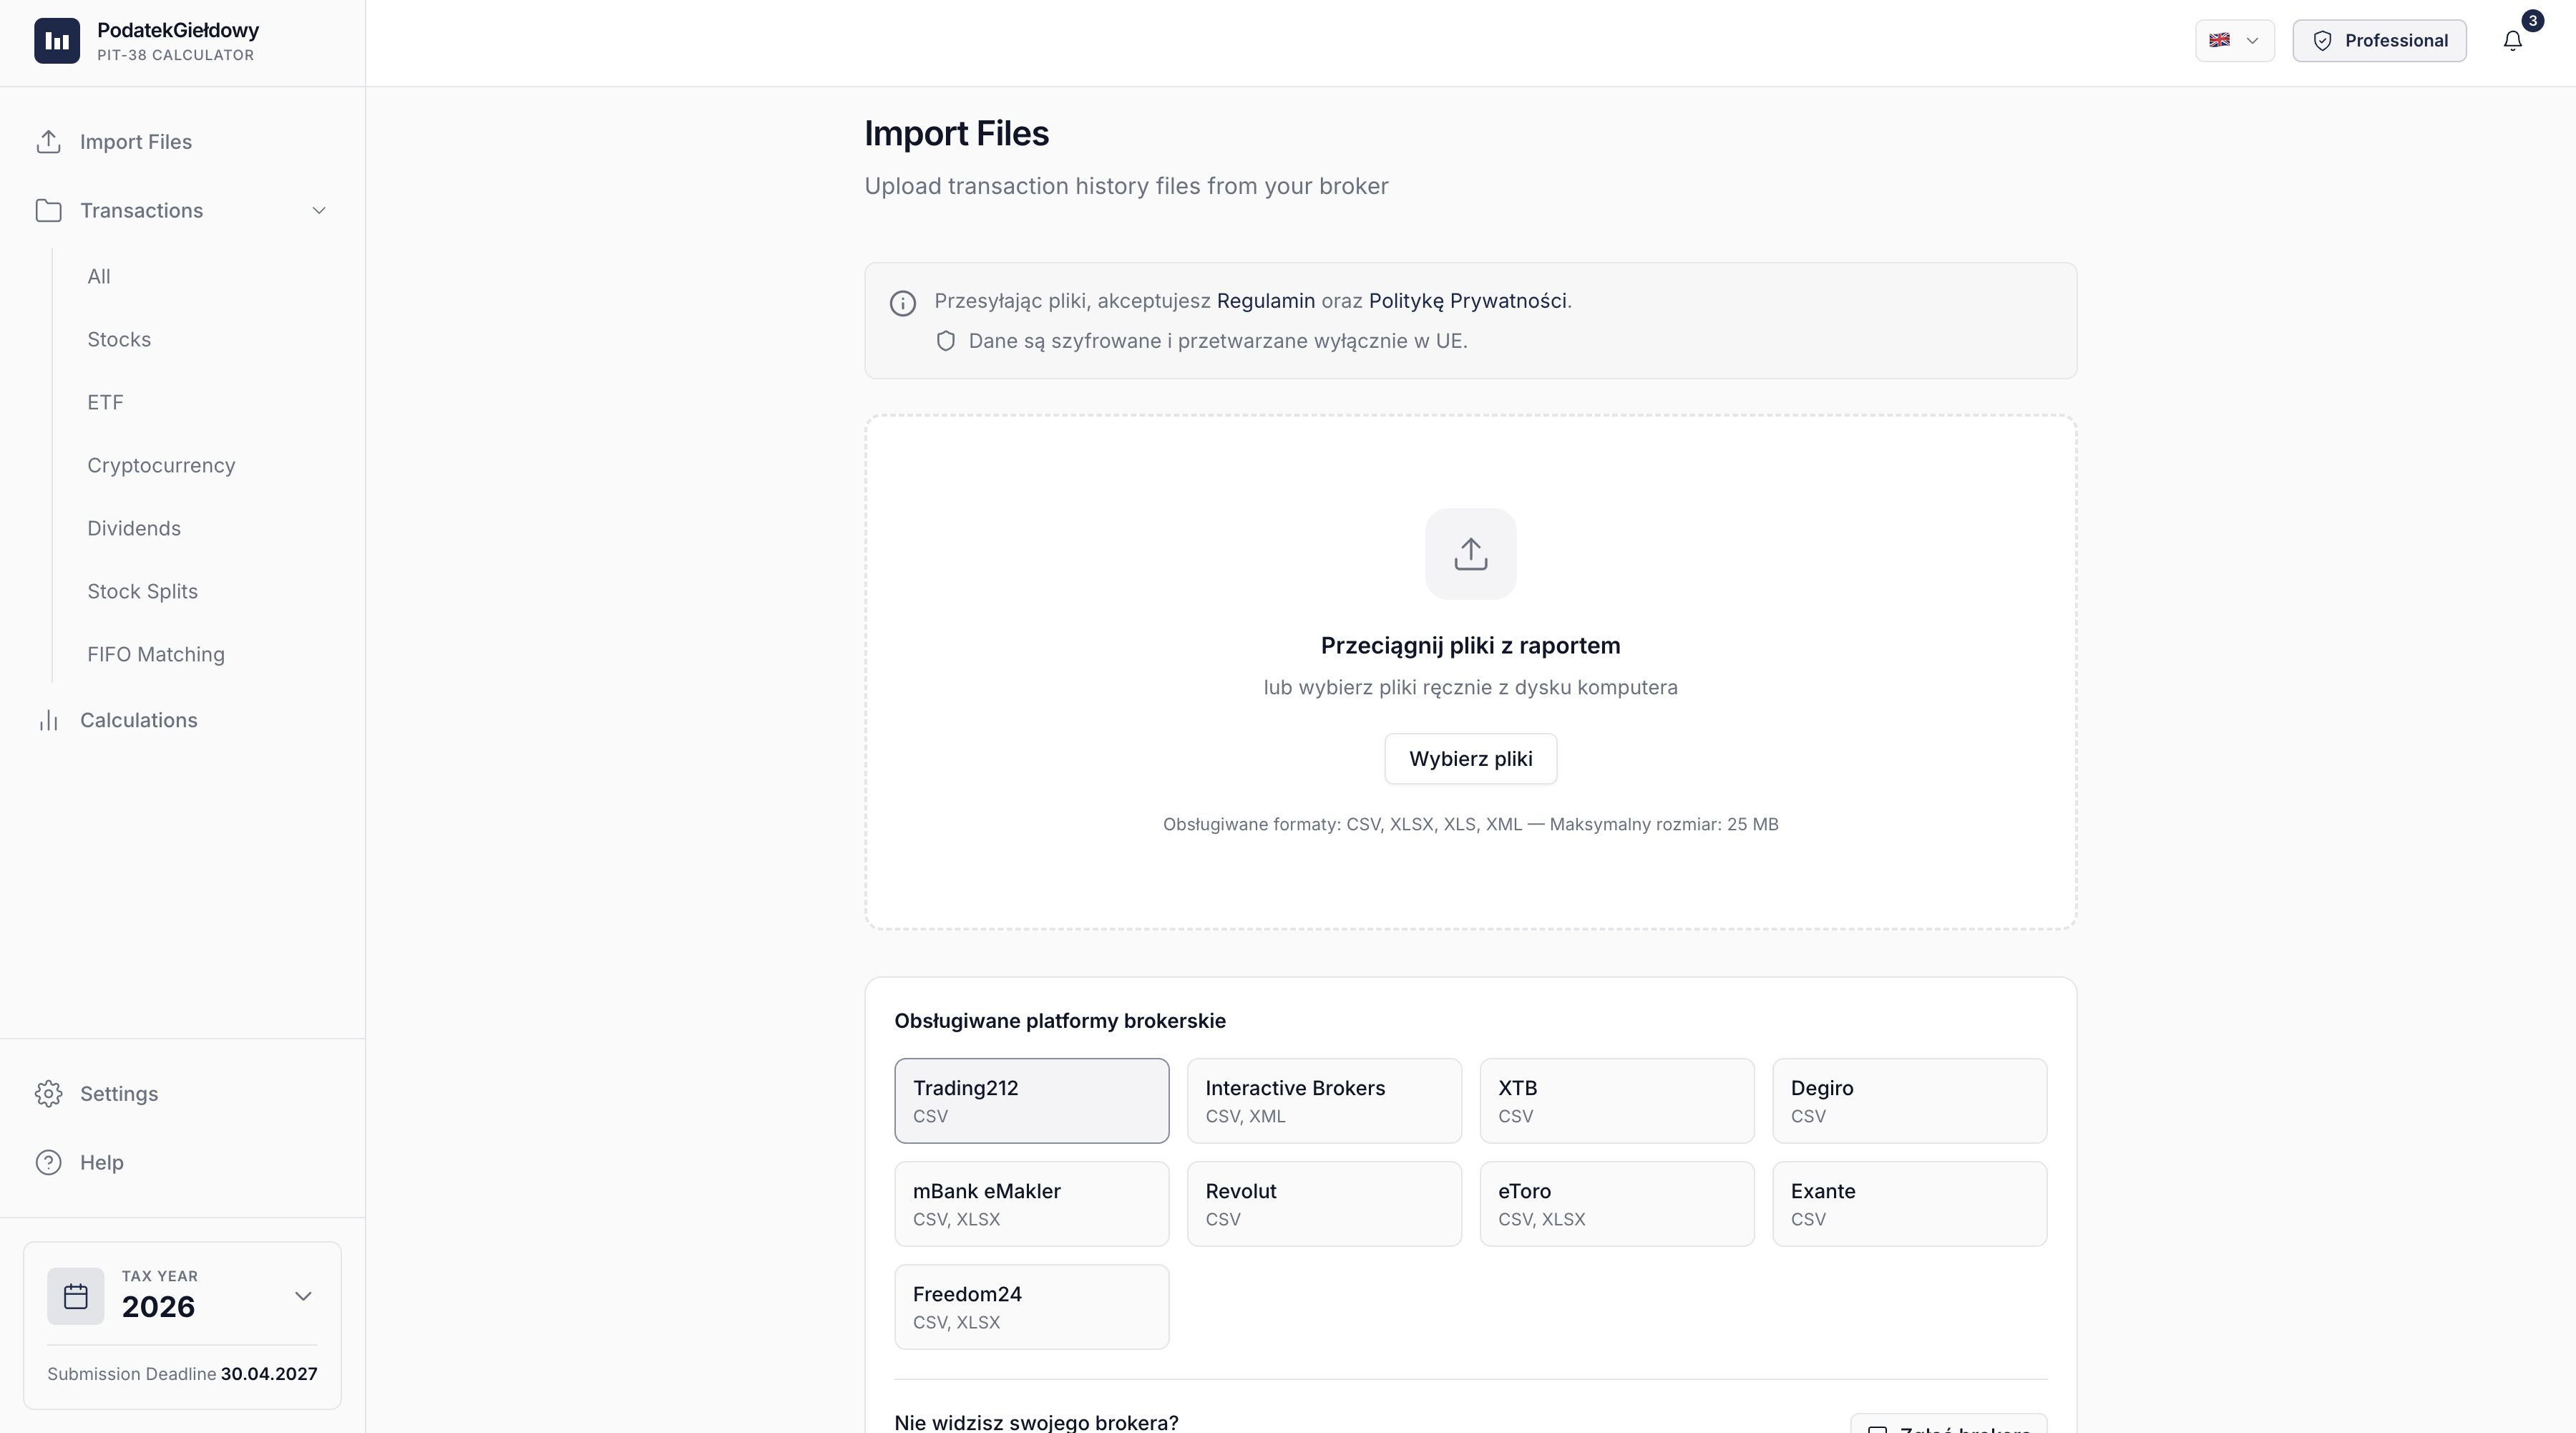
Task: Expand the Tax Year 2026 selector
Action: [x=303, y=1296]
